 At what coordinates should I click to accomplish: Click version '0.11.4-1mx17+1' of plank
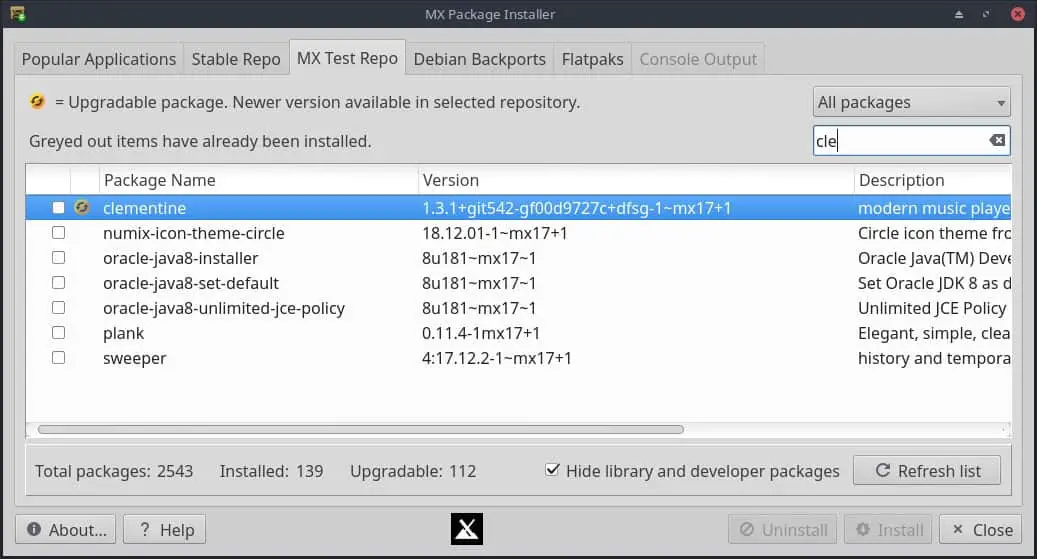click(x=481, y=333)
